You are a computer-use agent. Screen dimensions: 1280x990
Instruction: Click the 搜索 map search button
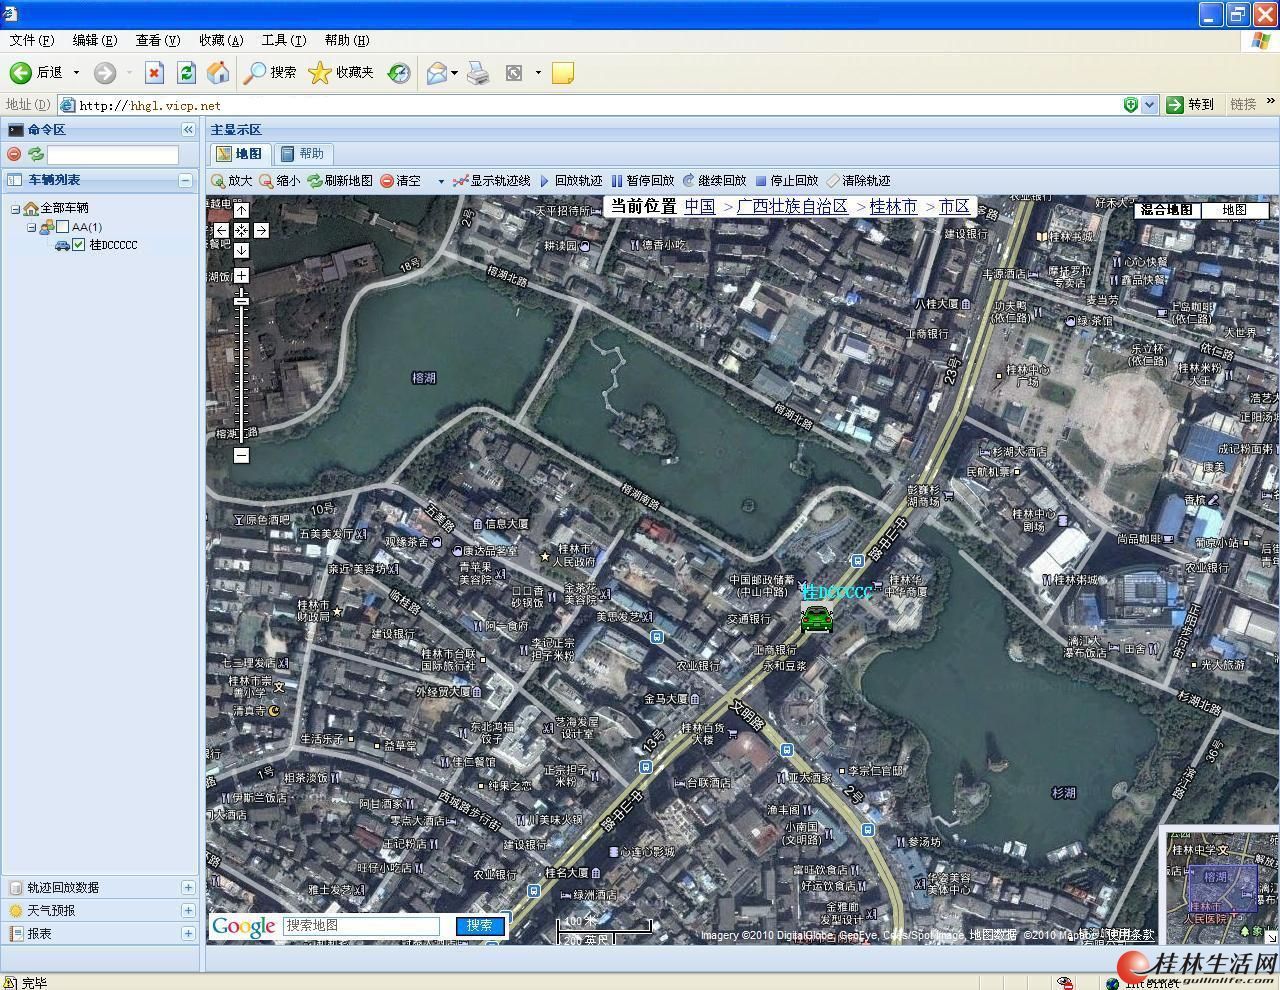click(479, 926)
